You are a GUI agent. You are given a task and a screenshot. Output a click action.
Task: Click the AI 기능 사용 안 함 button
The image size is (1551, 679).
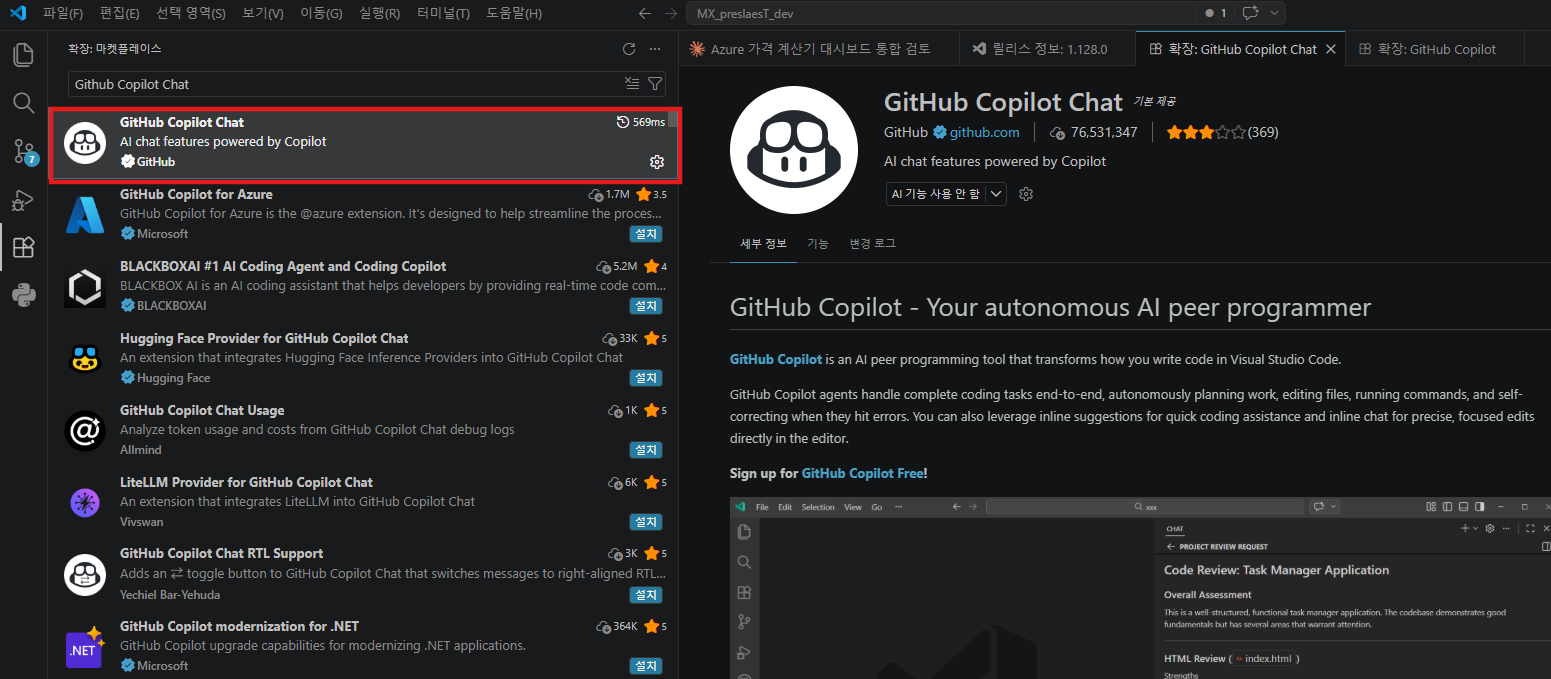click(936, 194)
